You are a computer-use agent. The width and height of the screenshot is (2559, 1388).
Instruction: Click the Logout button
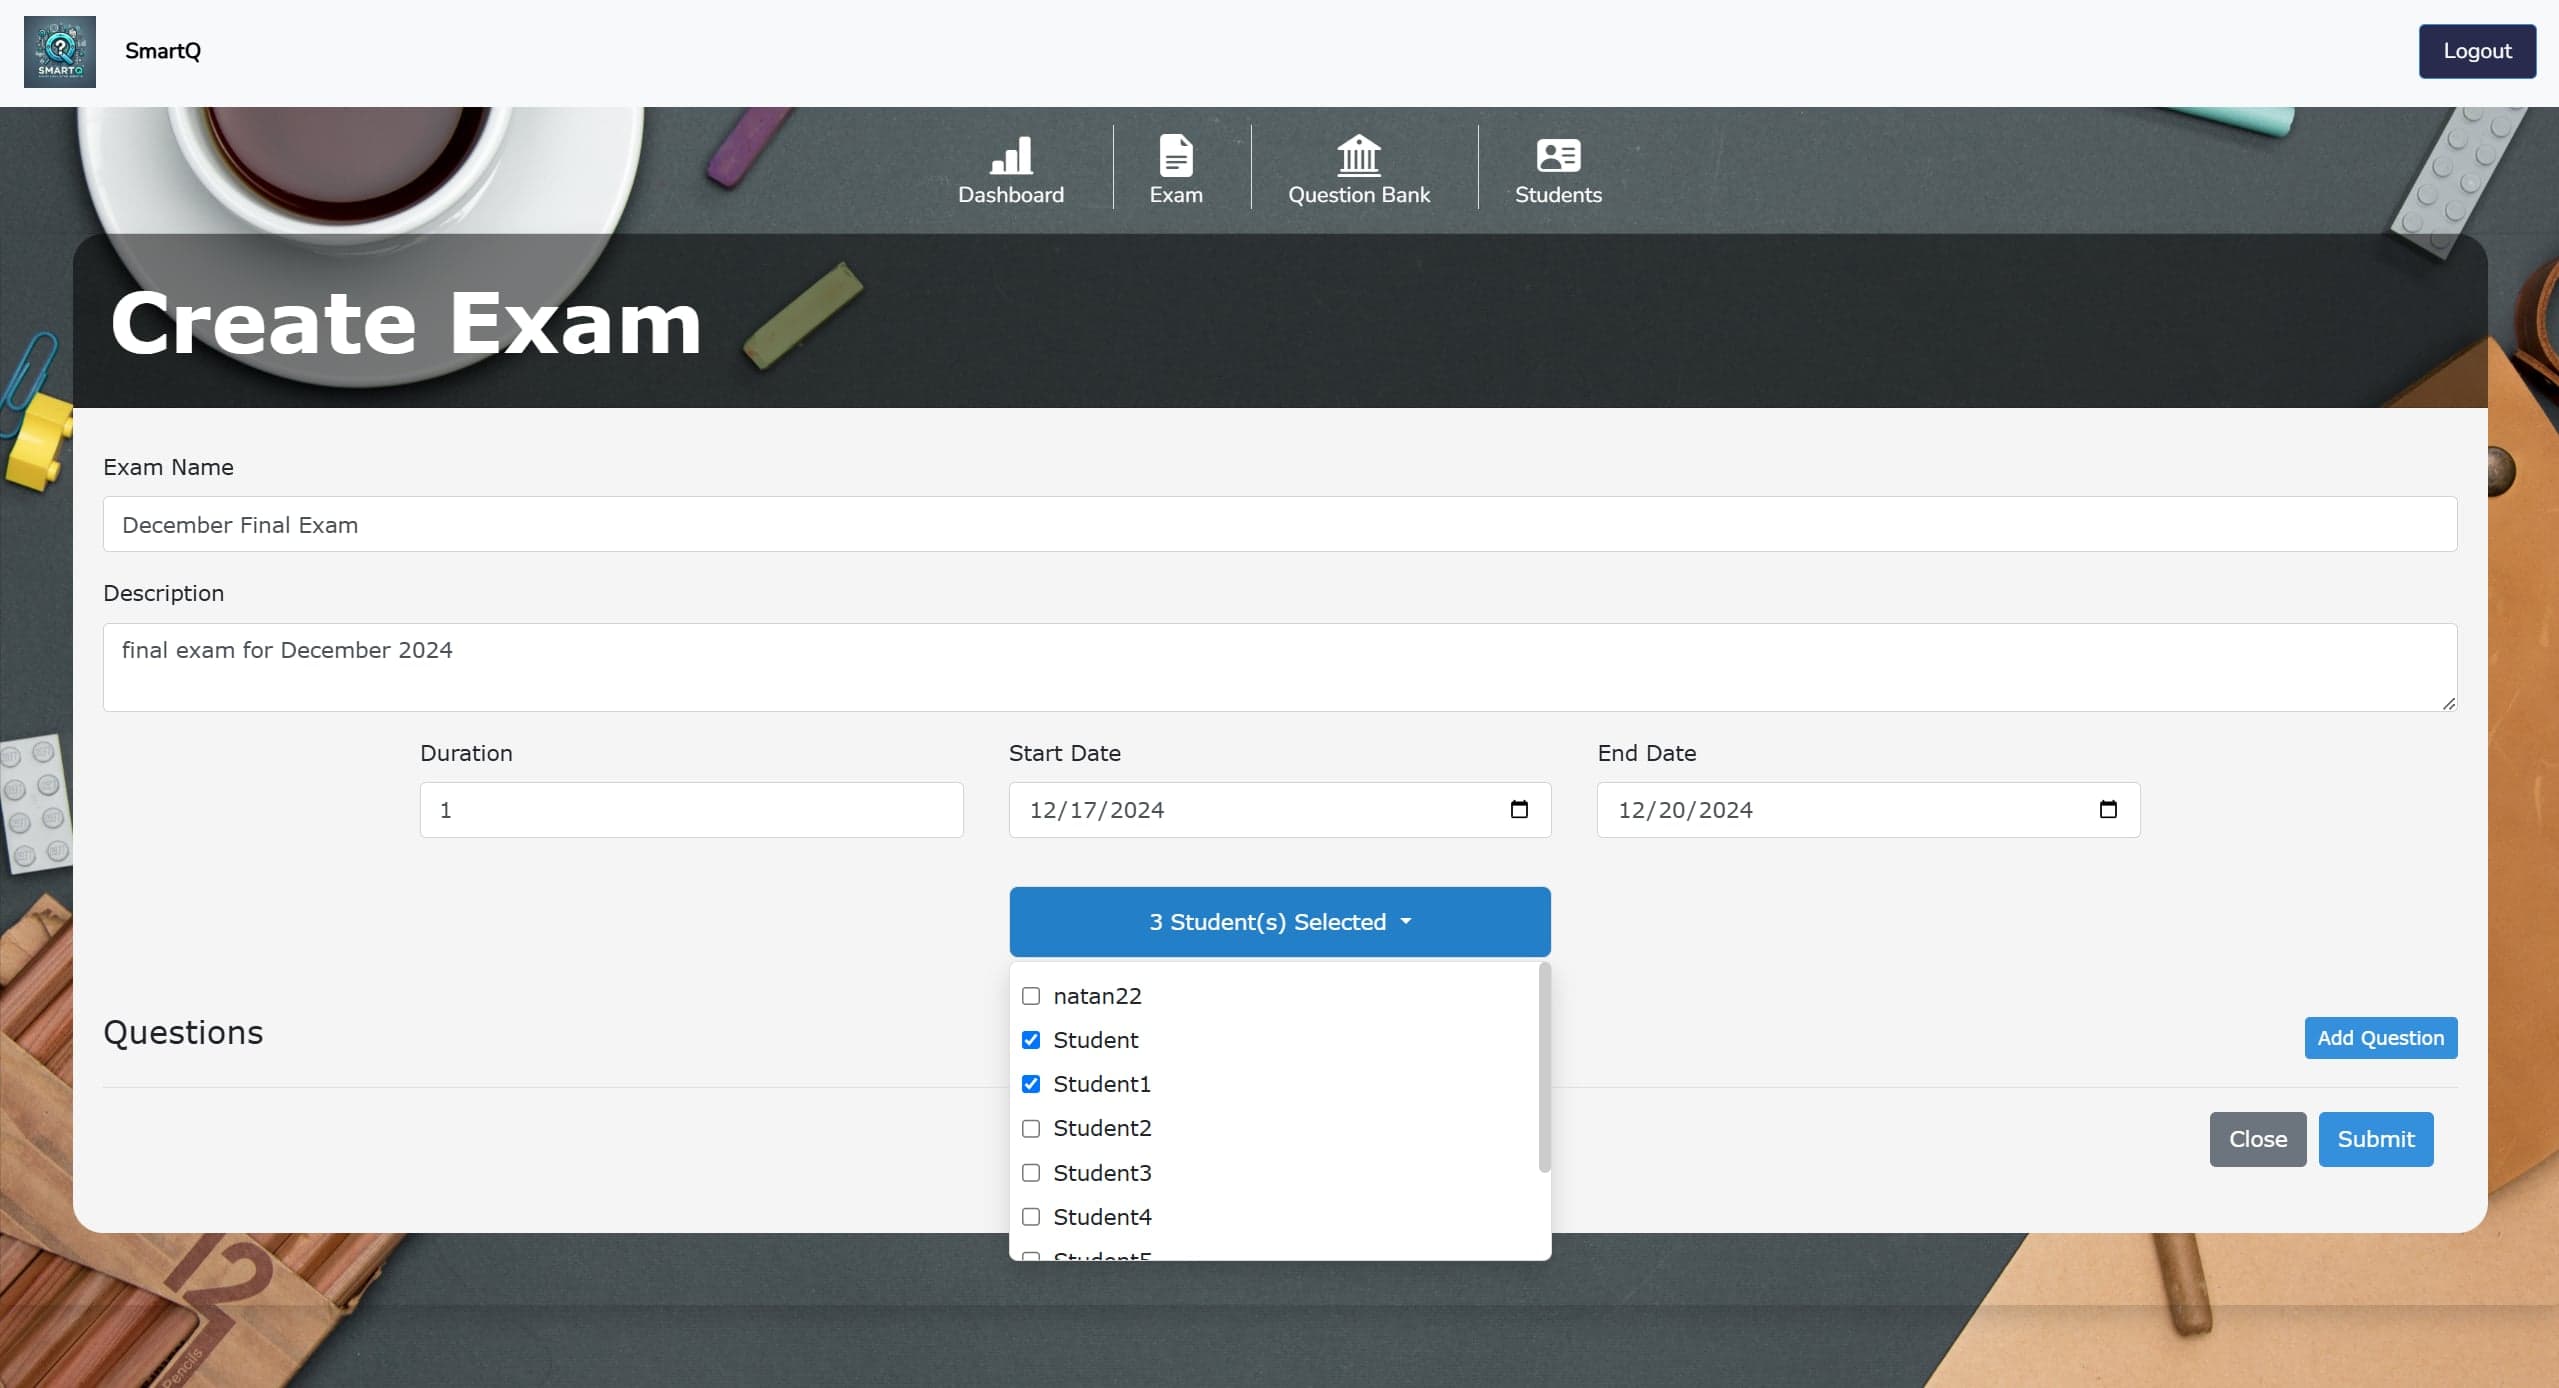coord(2477,51)
